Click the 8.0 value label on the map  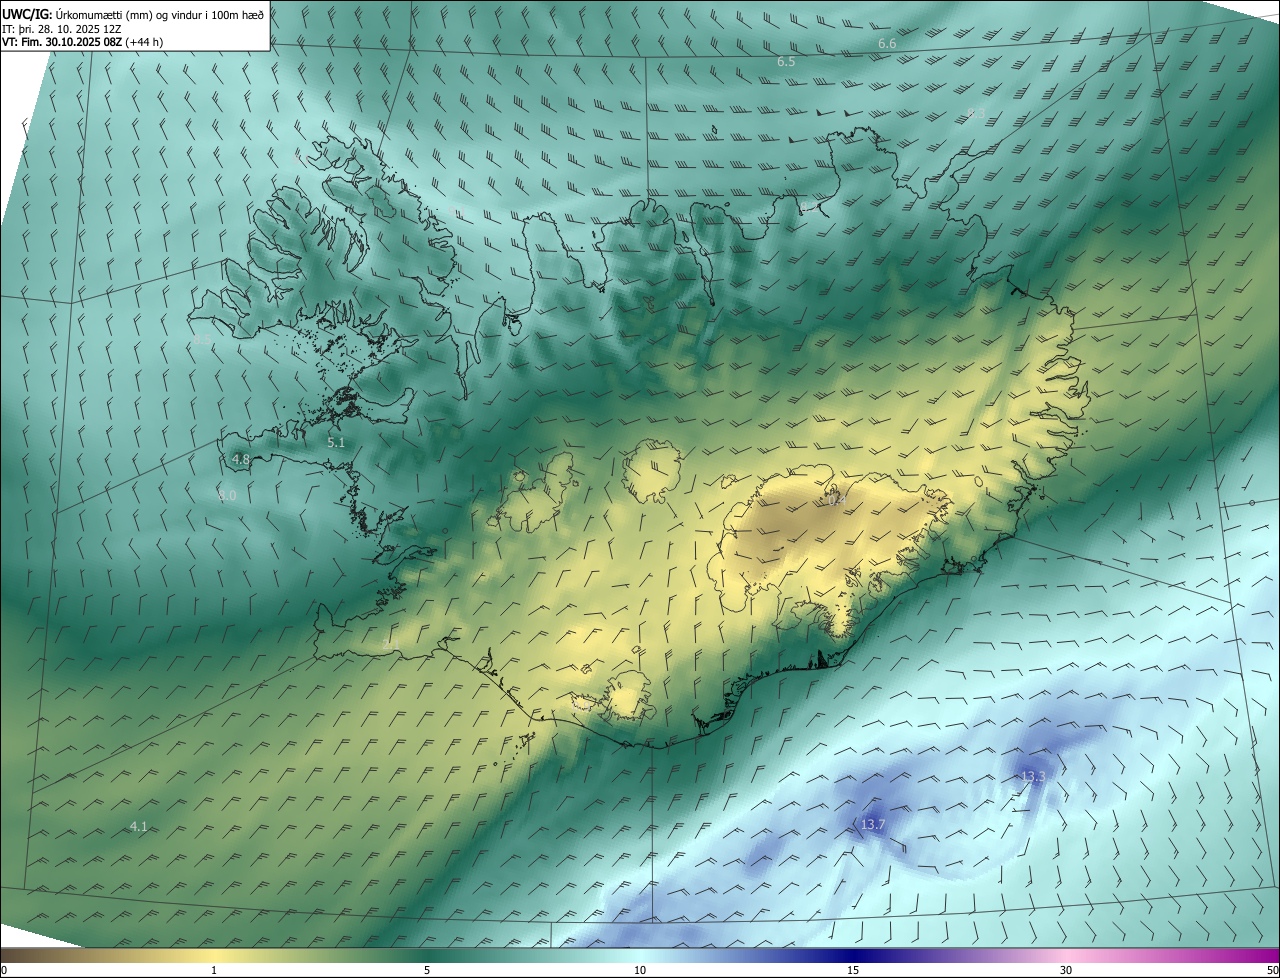click(x=227, y=495)
